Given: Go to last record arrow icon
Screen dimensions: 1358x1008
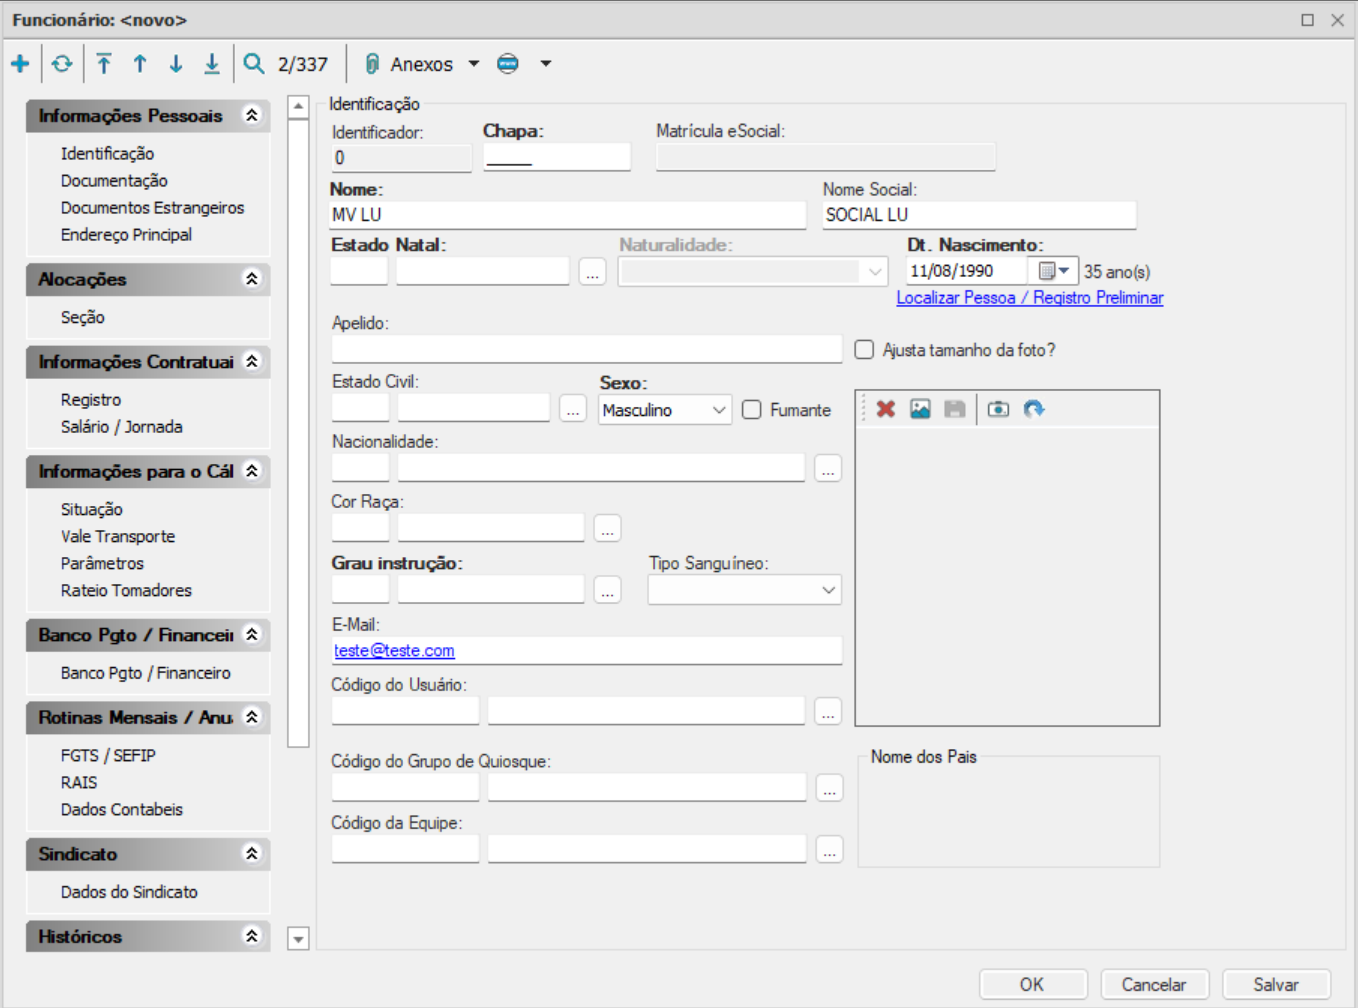Looking at the screenshot, I should point(212,64).
